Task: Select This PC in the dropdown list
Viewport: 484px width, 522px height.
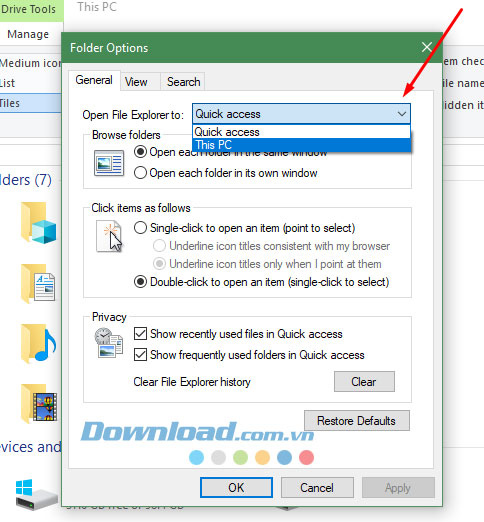Action: [x=302, y=145]
